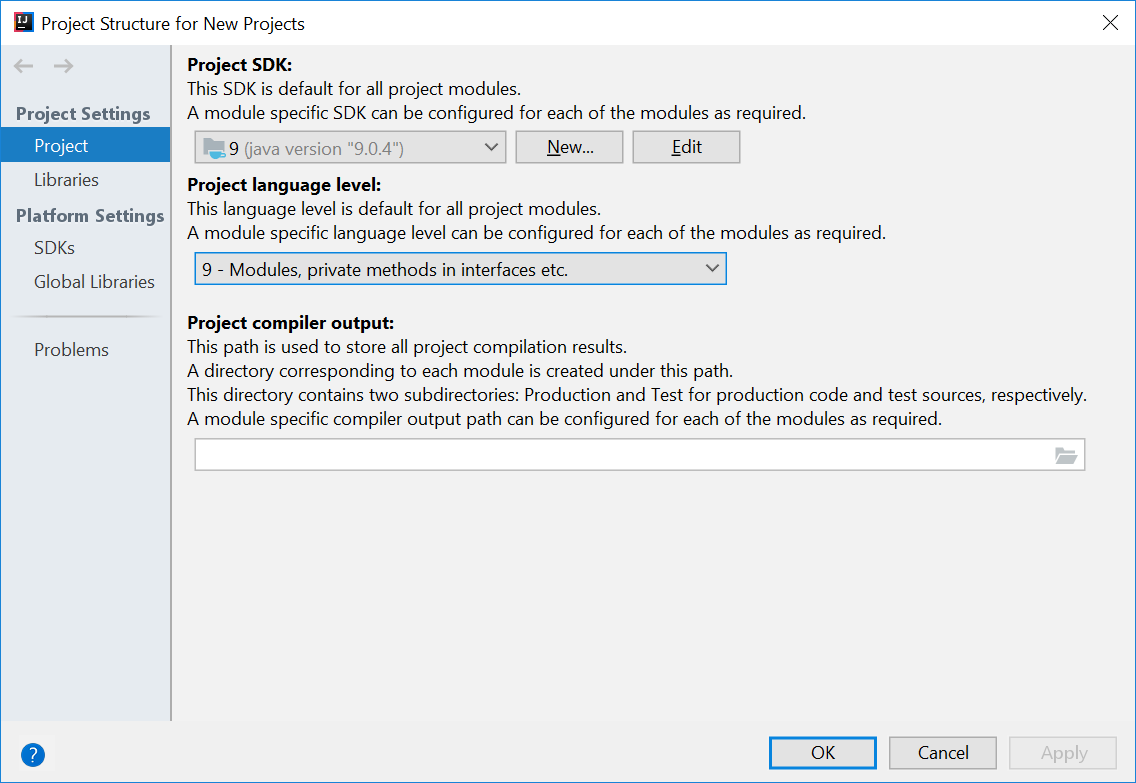Click the forward navigation arrow

coord(62,66)
